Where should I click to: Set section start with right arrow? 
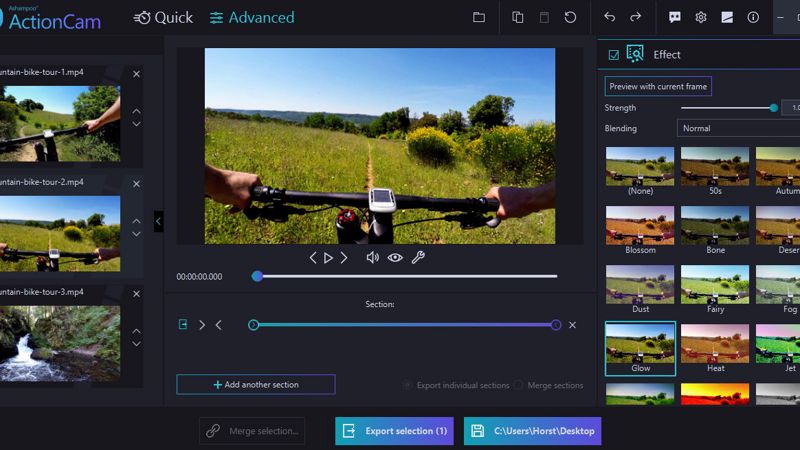point(202,325)
